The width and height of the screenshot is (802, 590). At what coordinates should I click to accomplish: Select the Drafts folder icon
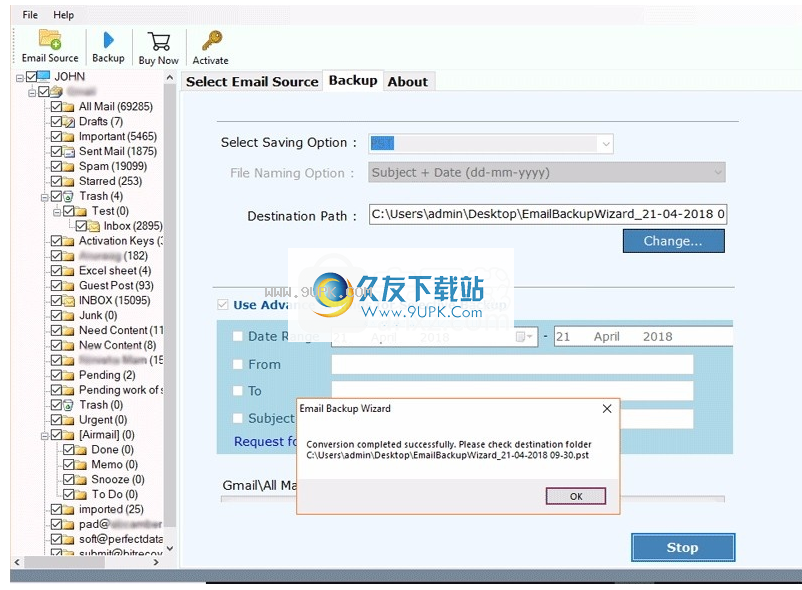[69, 122]
